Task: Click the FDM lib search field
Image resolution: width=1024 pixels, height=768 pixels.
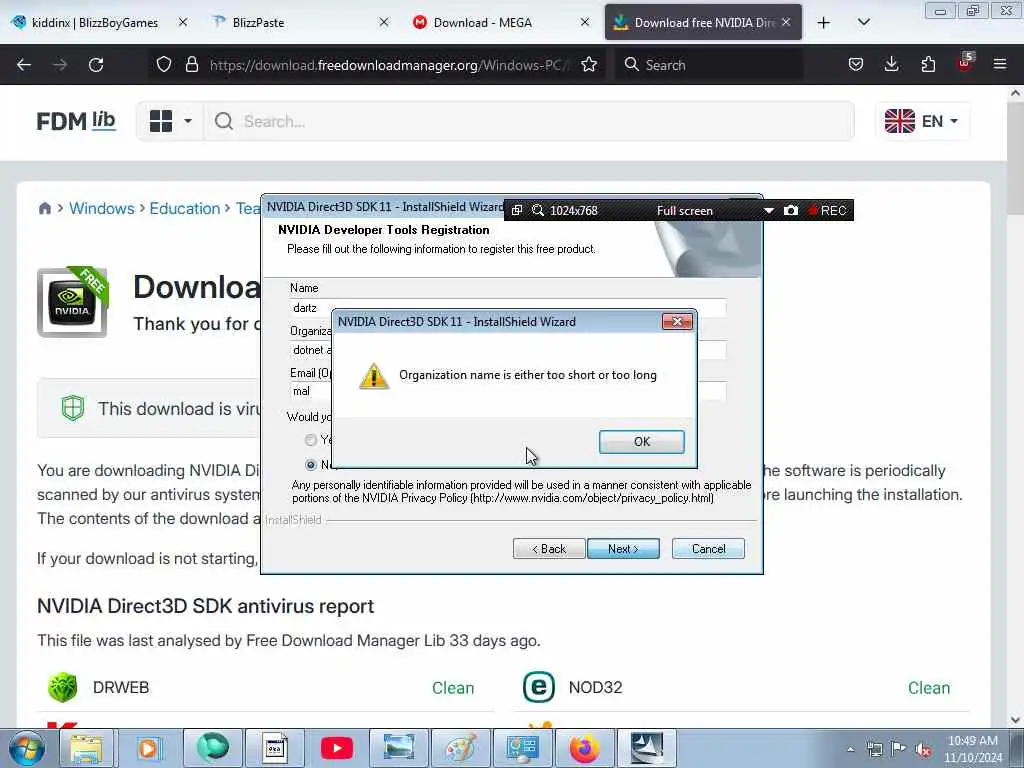Action: click(529, 121)
